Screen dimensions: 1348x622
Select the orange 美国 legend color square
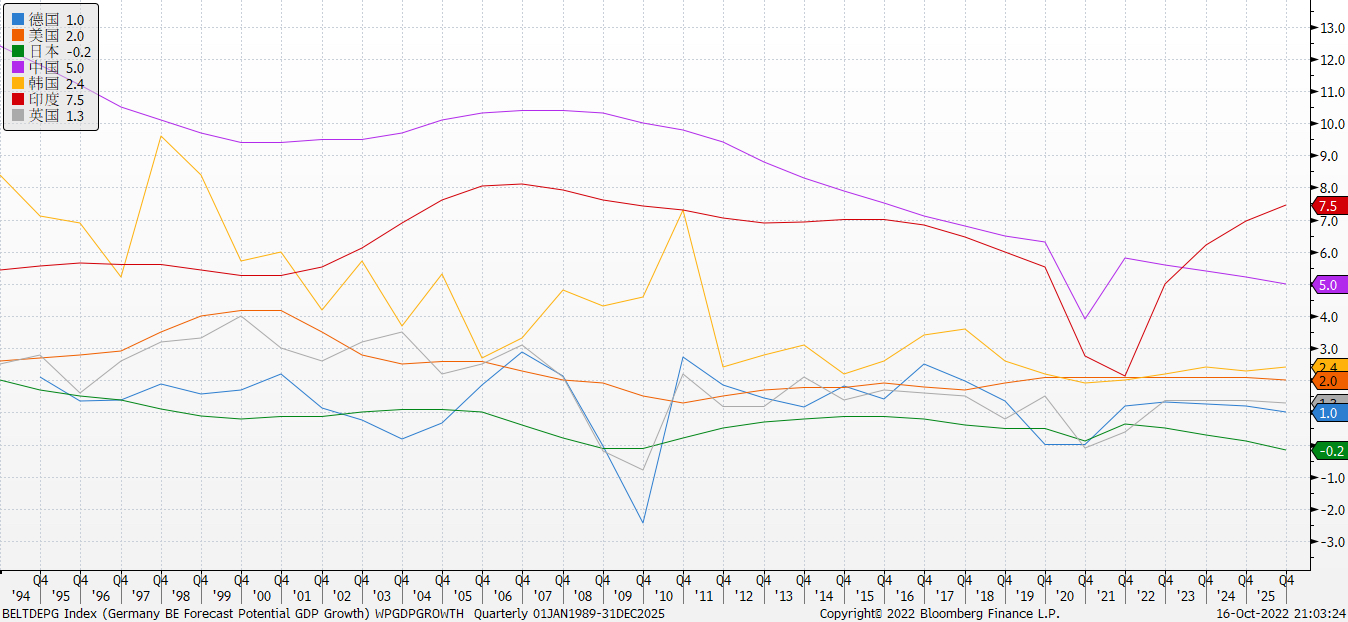pyautogui.click(x=17, y=36)
